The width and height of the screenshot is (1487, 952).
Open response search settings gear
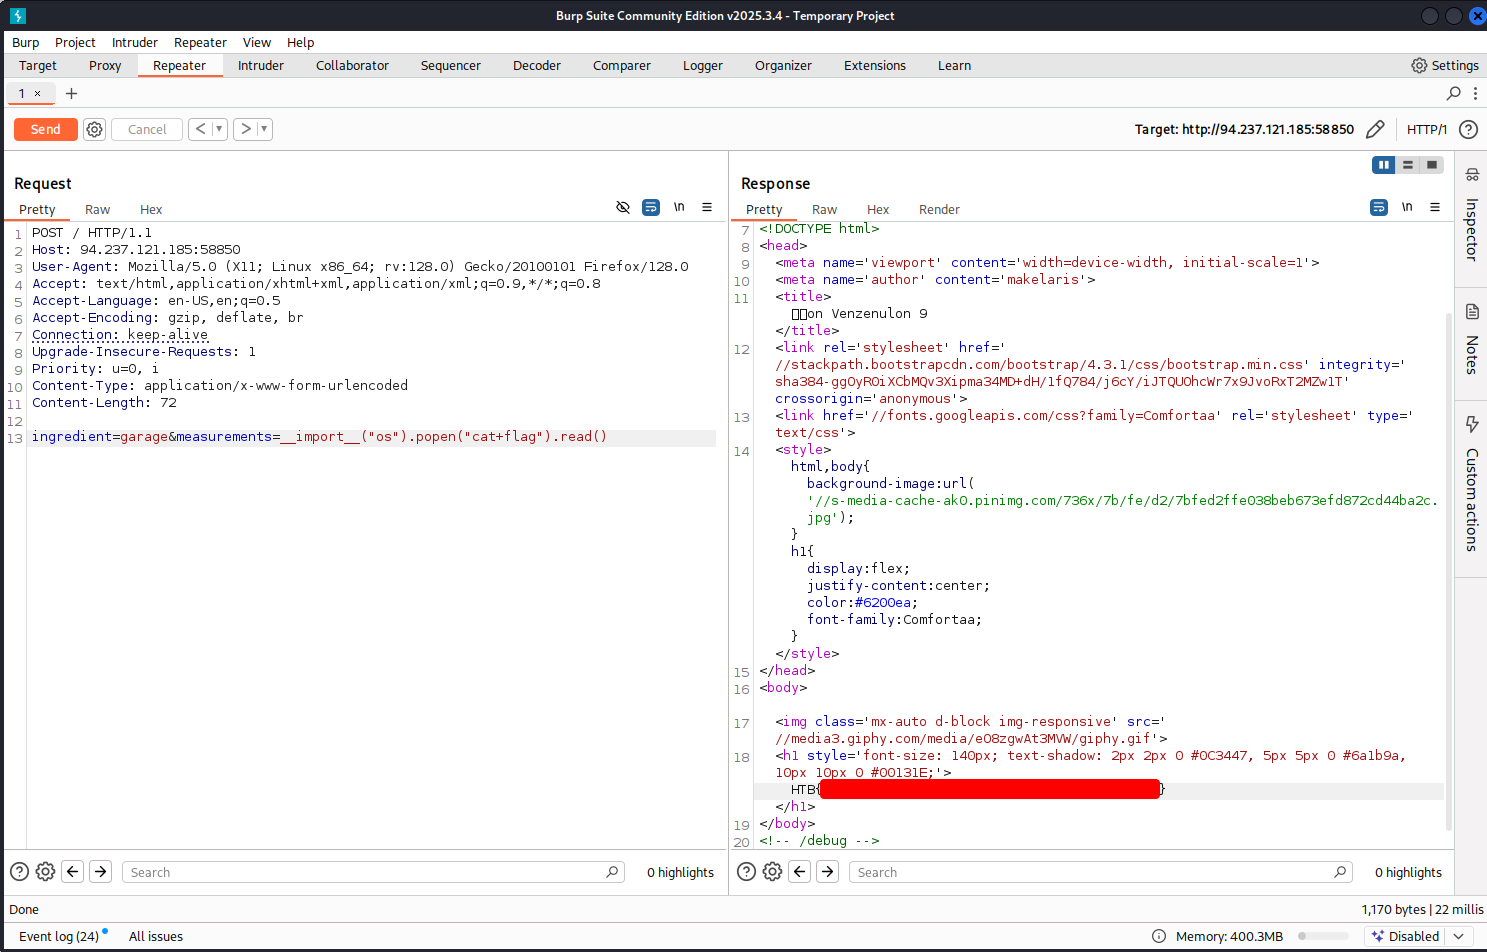point(772,872)
